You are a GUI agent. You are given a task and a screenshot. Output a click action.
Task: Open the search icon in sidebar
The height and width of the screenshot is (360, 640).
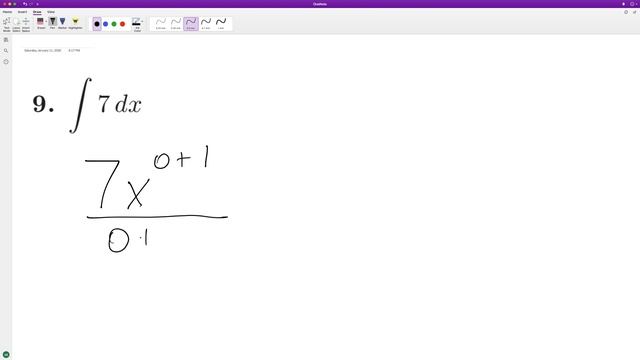pos(6,51)
